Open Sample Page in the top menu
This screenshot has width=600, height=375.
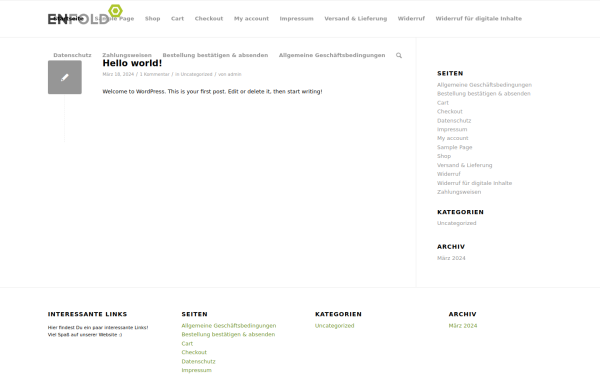pyautogui.click(x=114, y=18)
